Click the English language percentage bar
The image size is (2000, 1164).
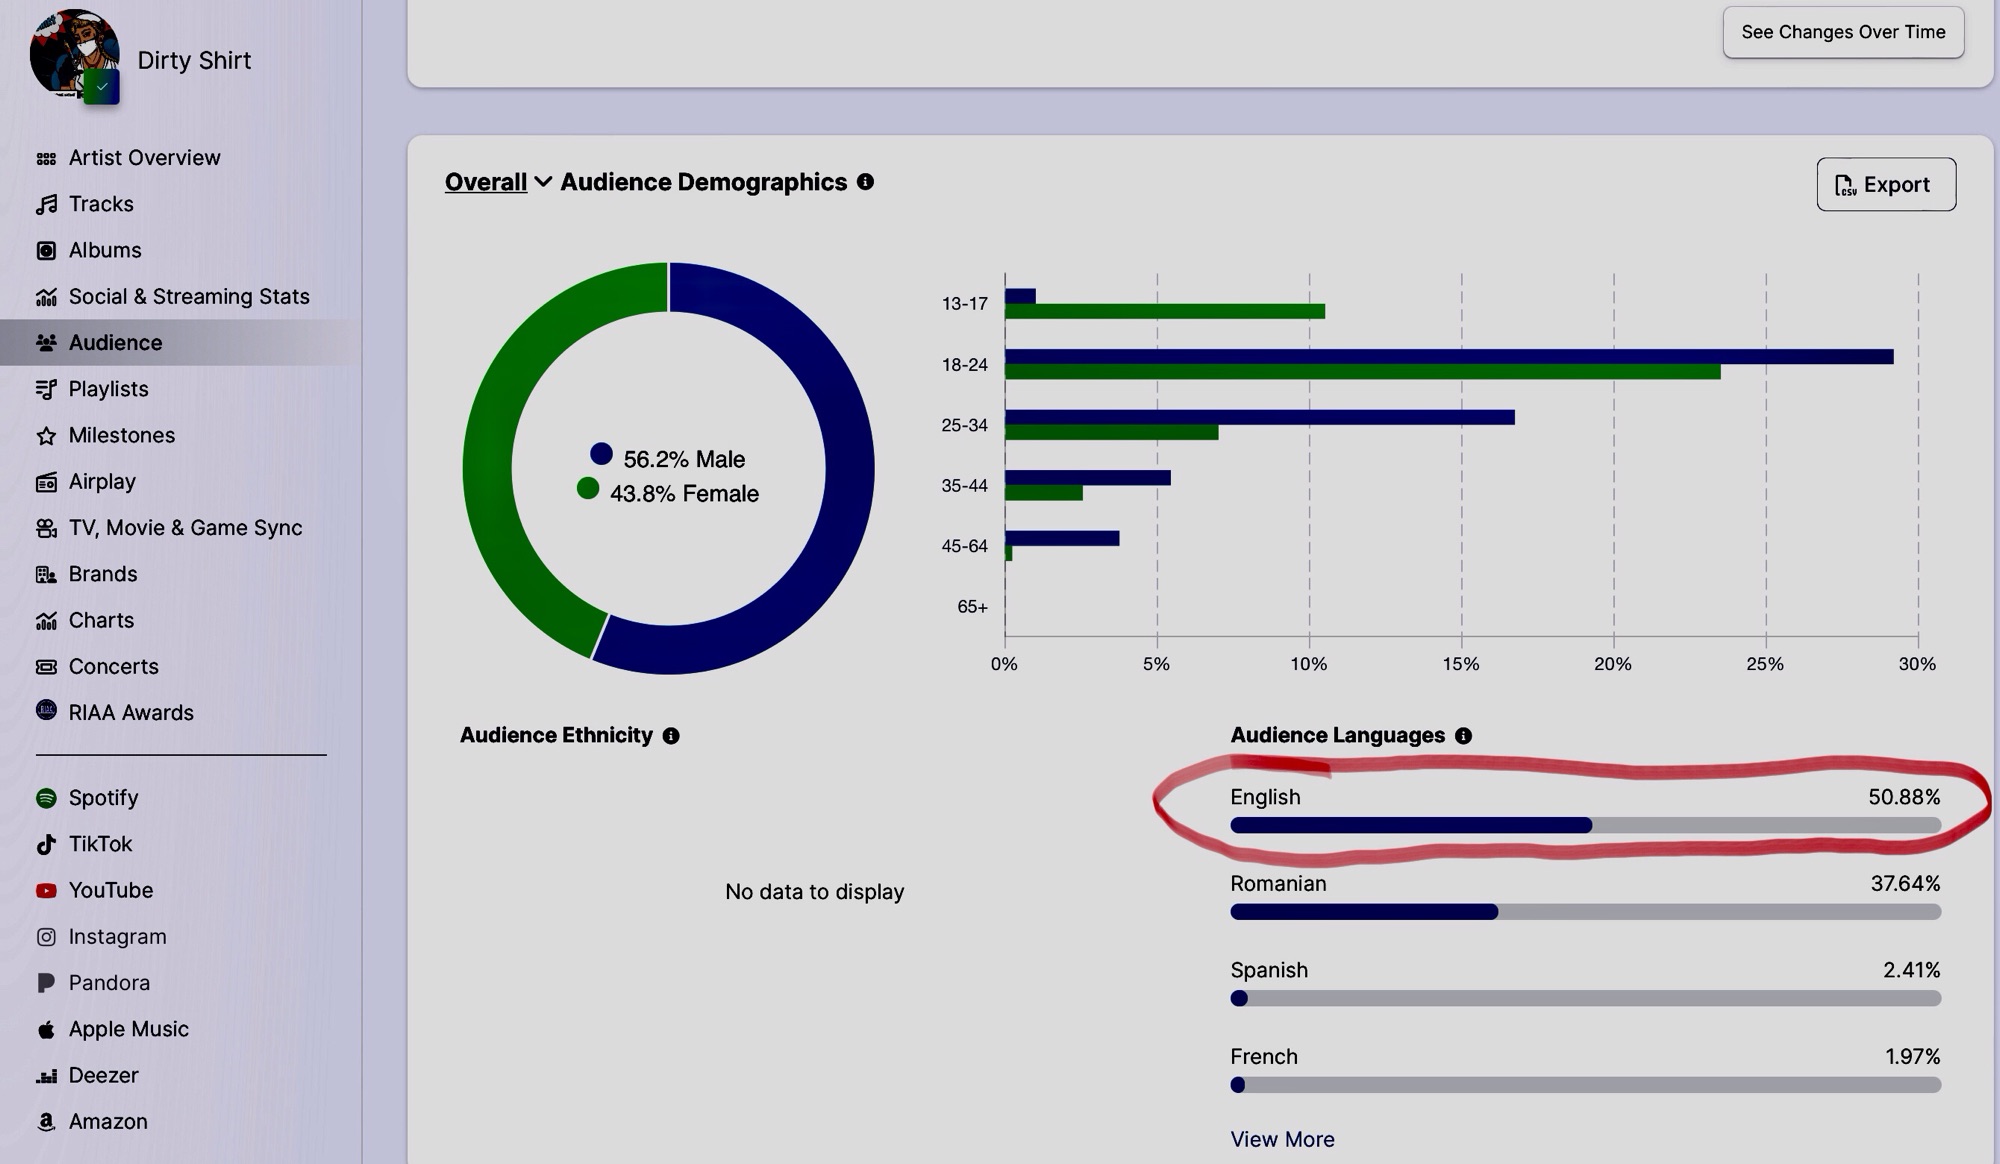click(x=1584, y=825)
